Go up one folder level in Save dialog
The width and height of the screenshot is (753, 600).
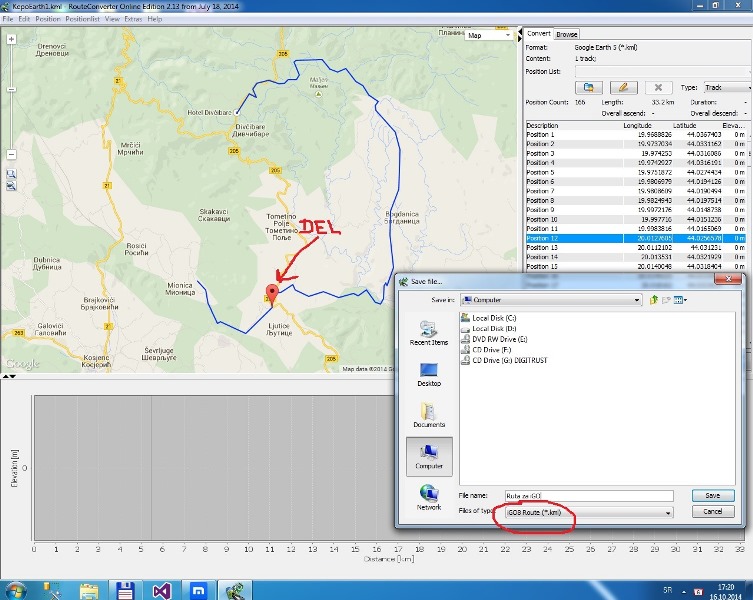click(x=653, y=299)
